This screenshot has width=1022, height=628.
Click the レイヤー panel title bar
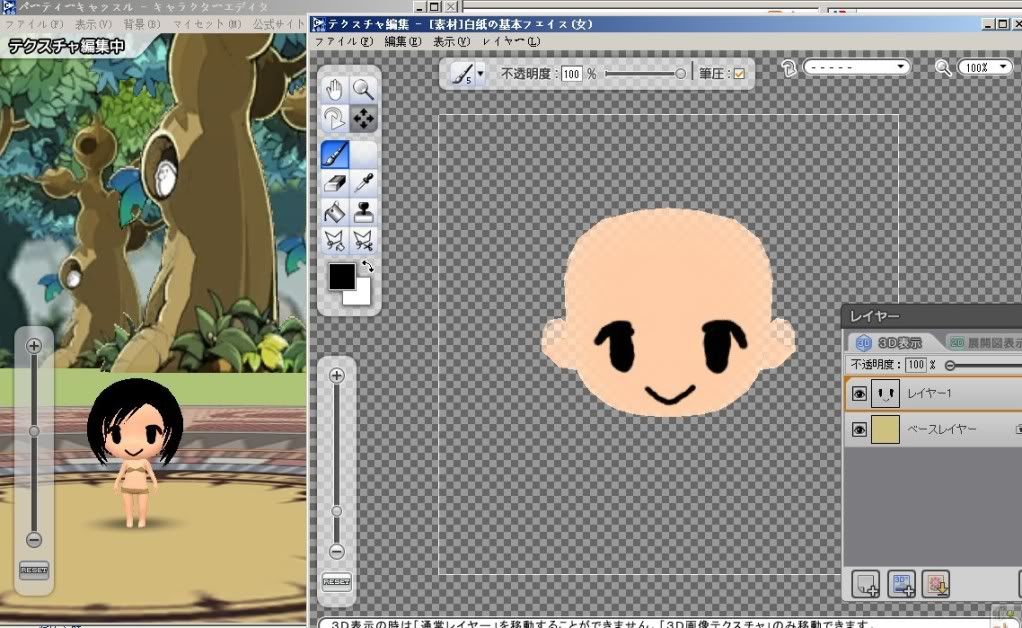pyautogui.click(x=932, y=316)
